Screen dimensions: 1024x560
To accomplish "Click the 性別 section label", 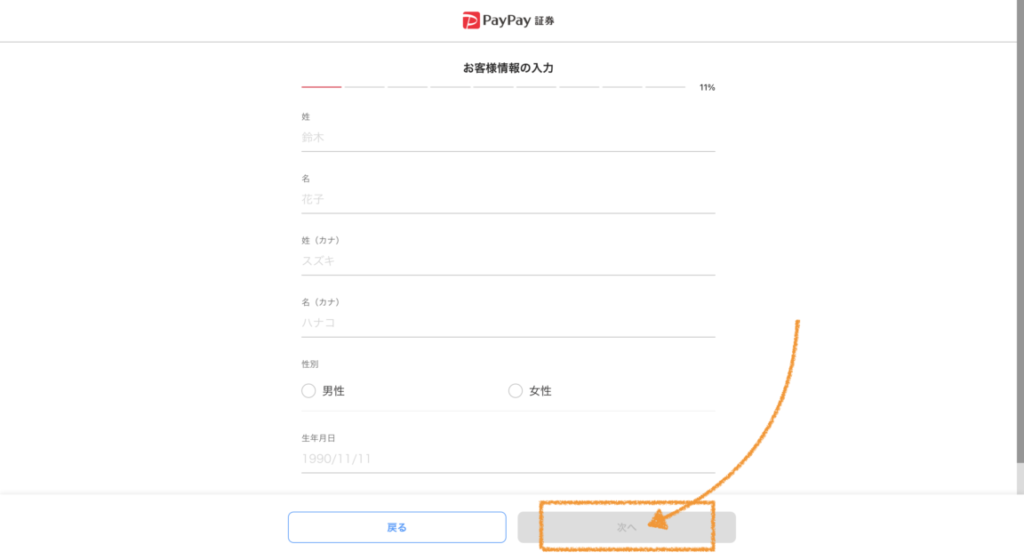I will (x=310, y=364).
